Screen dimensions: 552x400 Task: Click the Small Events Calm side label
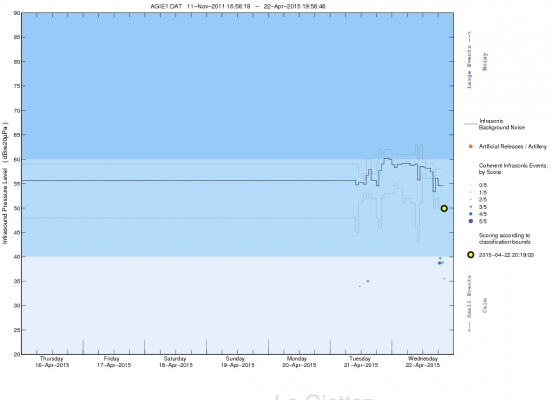477,304
